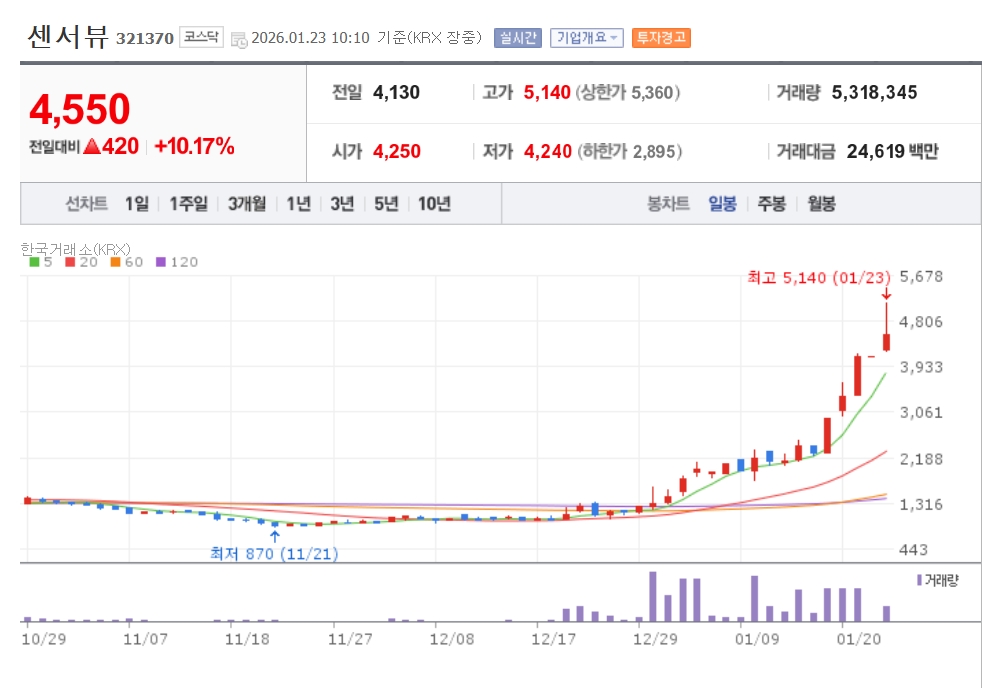Click the 코스닥 market badge
Screen dimensions: 982x688
click(x=202, y=38)
